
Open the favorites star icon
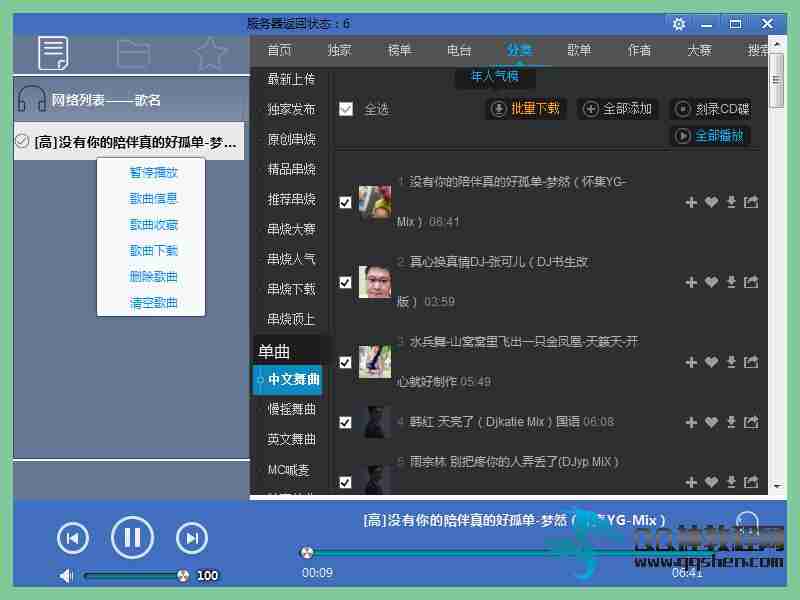pos(210,53)
